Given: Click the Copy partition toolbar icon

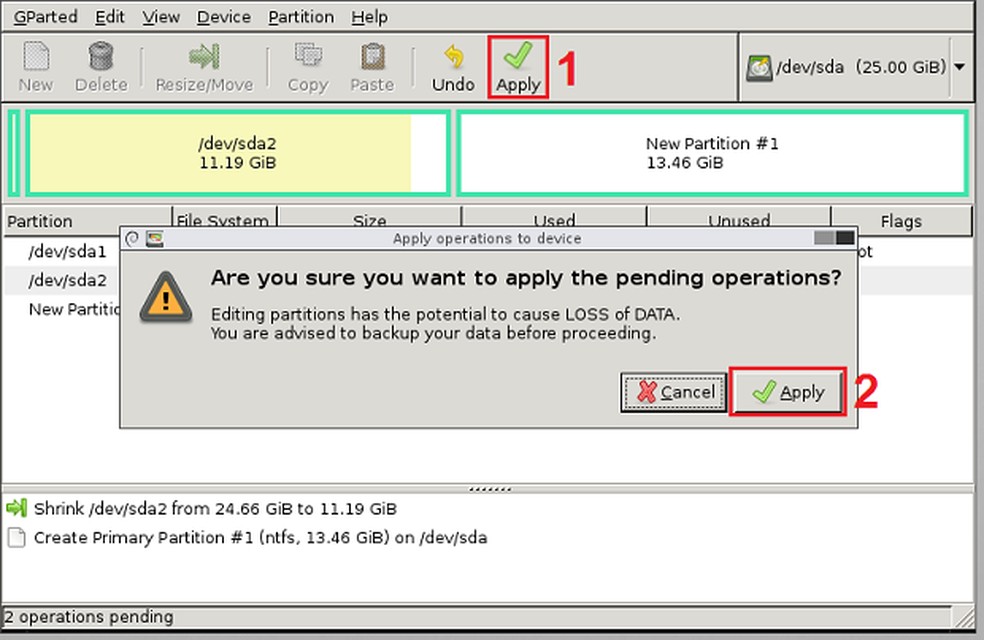Looking at the screenshot, I should tap(308, 67).
